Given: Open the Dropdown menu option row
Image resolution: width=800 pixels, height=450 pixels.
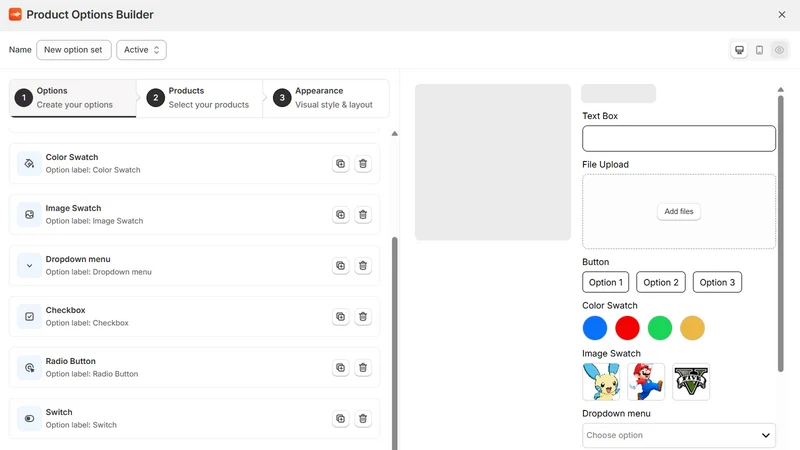Looking at the screenshot, I should pos(194,266).
